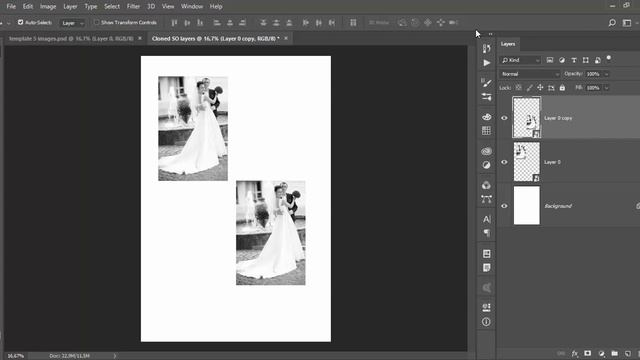Open the Actions panel play icon
Viewport: 640px width, 360px height.
[487, 63]
